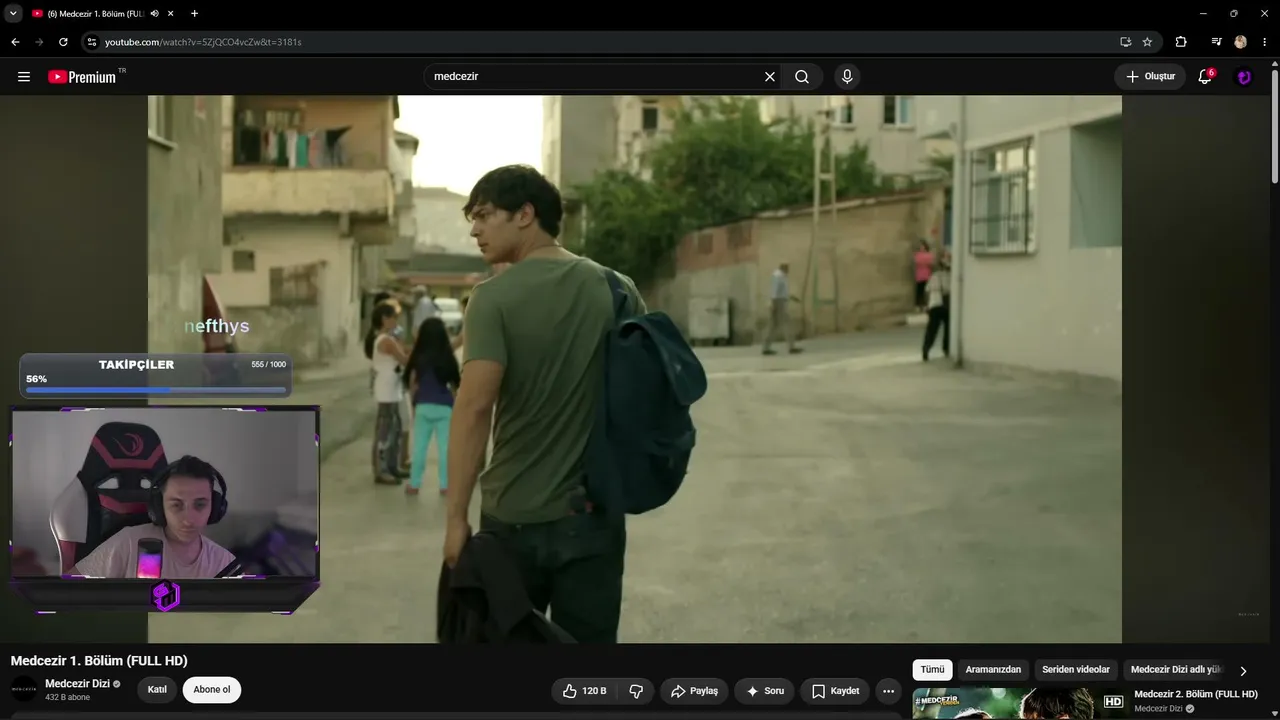Go back to the previous page
Screen dimensions: 1280x720
click(15, 42)
